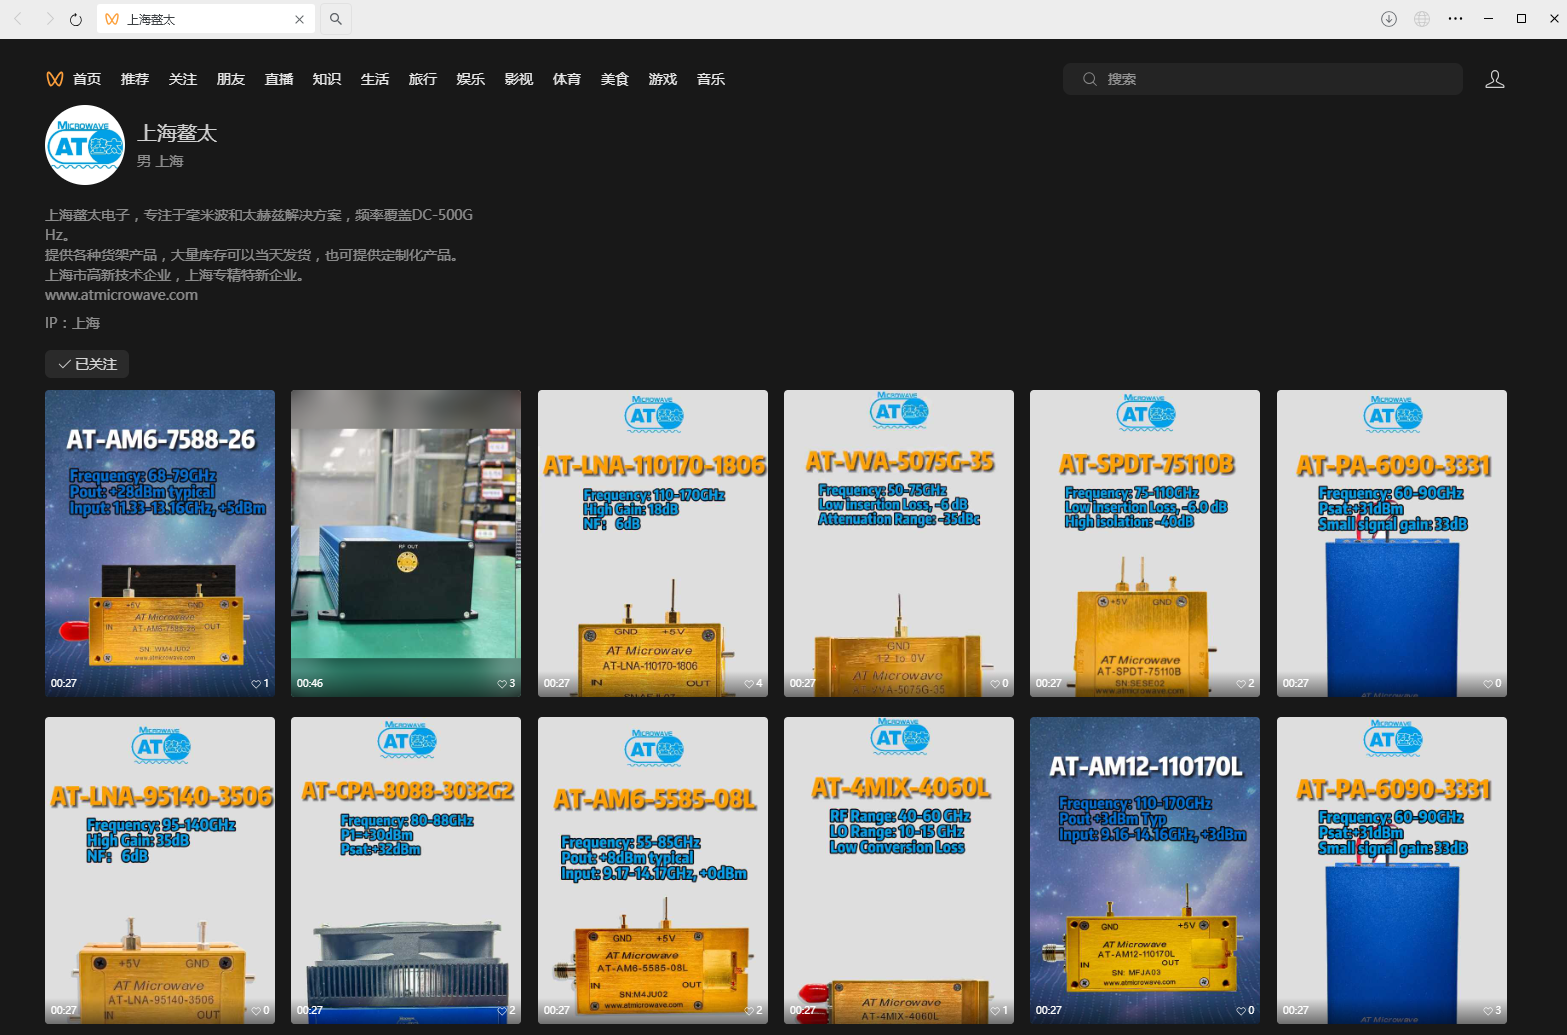Click the 上海鳌太 profile name
The height and width of the screenshot is (1035, 1567).
click(x=177, y=133)
